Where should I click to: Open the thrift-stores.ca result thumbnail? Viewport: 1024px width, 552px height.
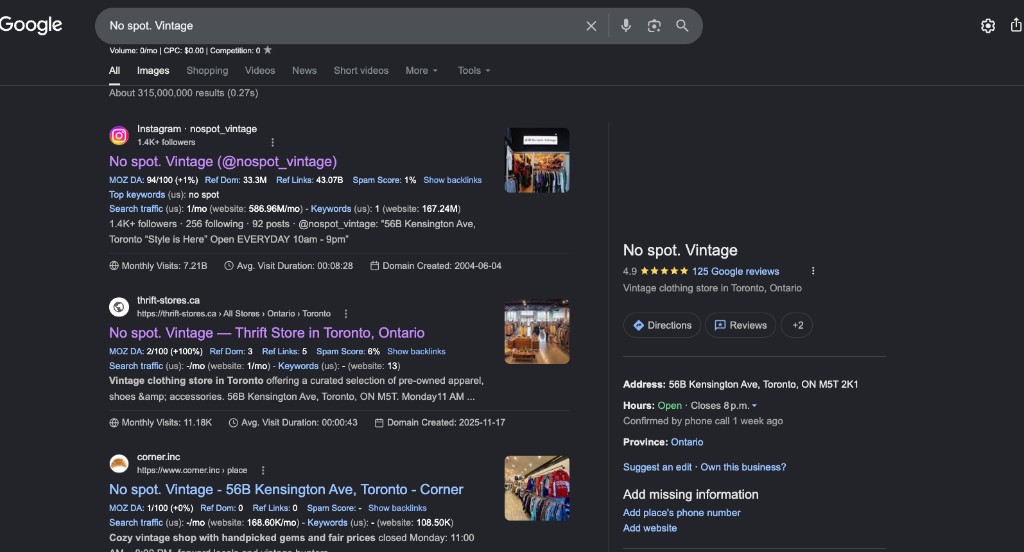[x=537, y=331]
